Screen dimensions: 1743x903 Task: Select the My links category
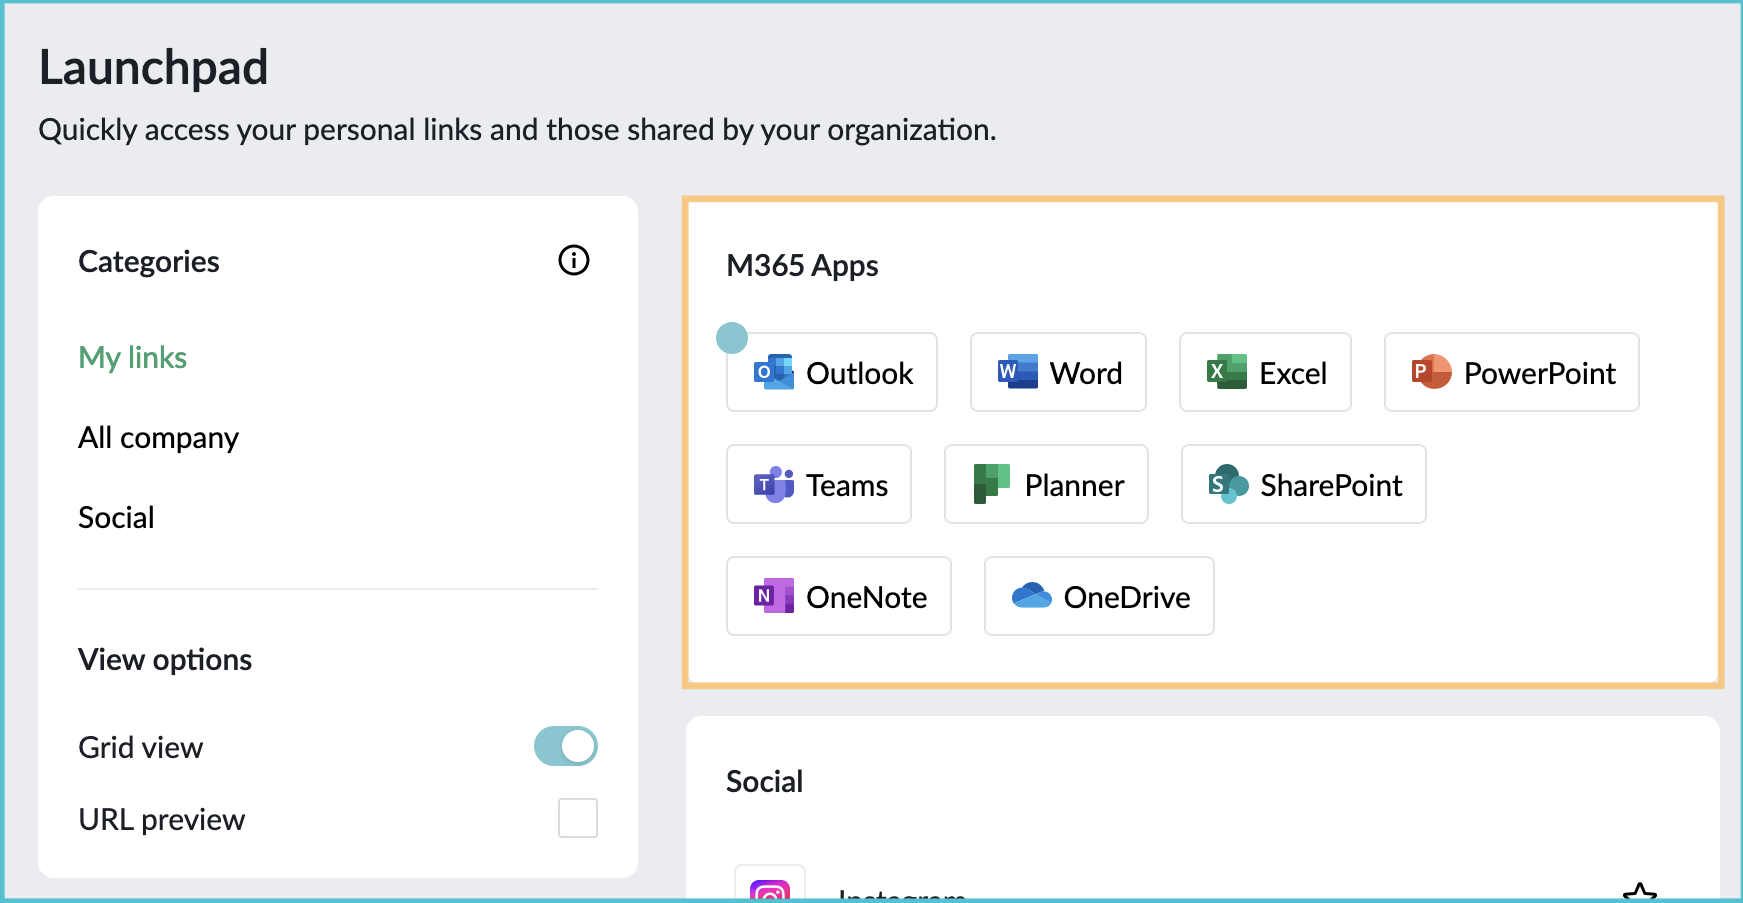pos(133,358)
